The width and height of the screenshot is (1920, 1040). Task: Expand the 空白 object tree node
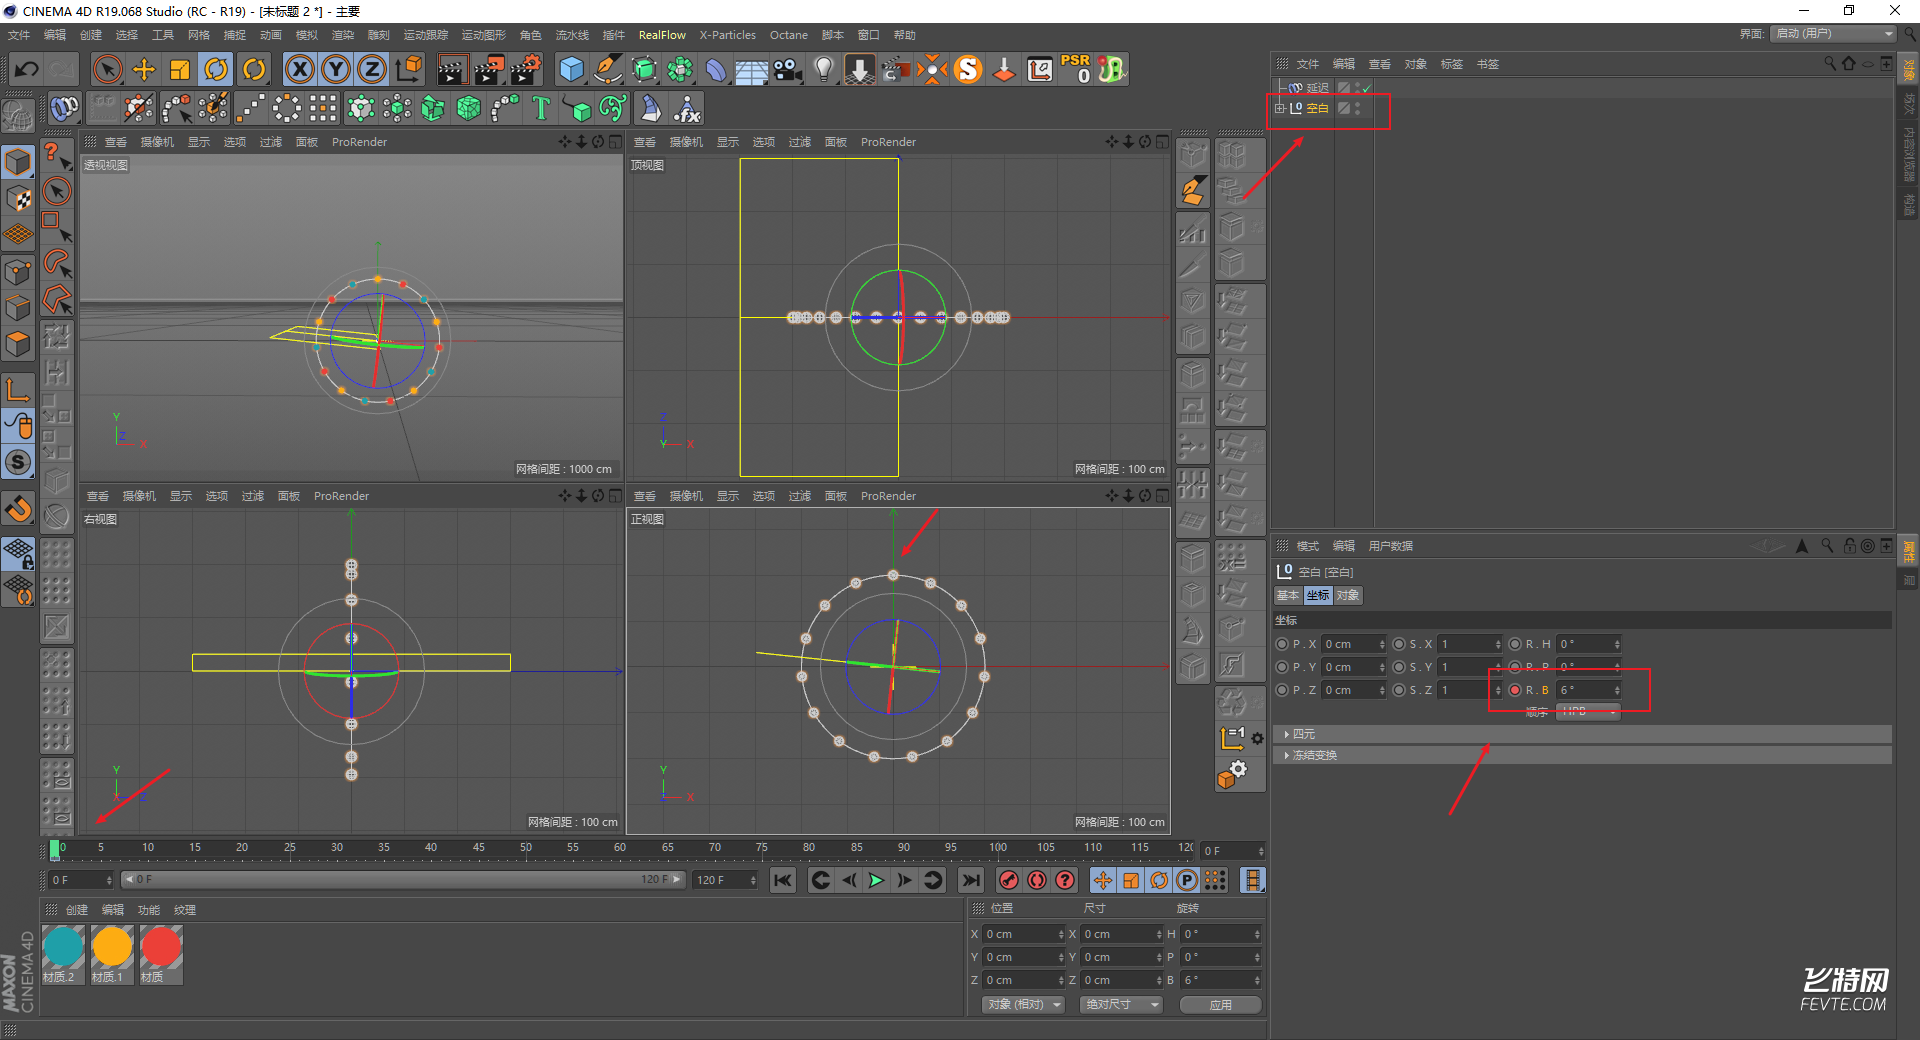click(x=1279, y=108)
